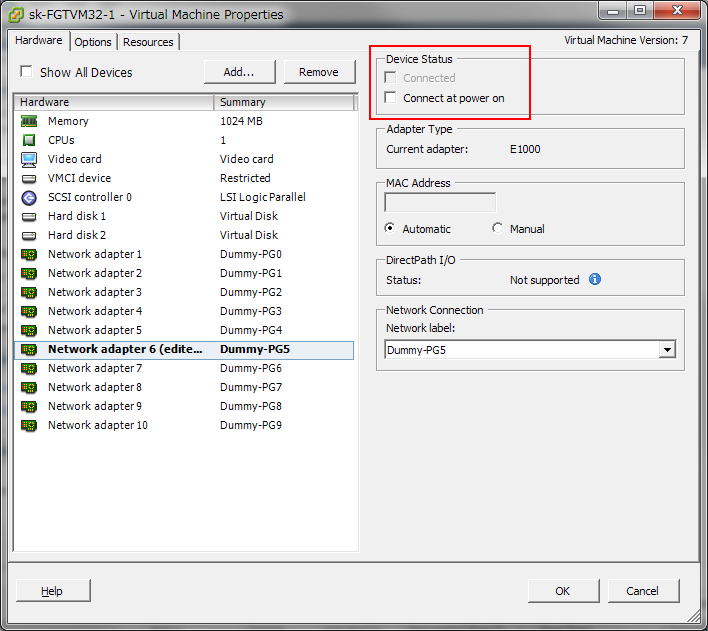Image resolution: width=708 pixels, height=631 pixels.
Task: Click the Restricted summary cell
Action: coord(245,178)
